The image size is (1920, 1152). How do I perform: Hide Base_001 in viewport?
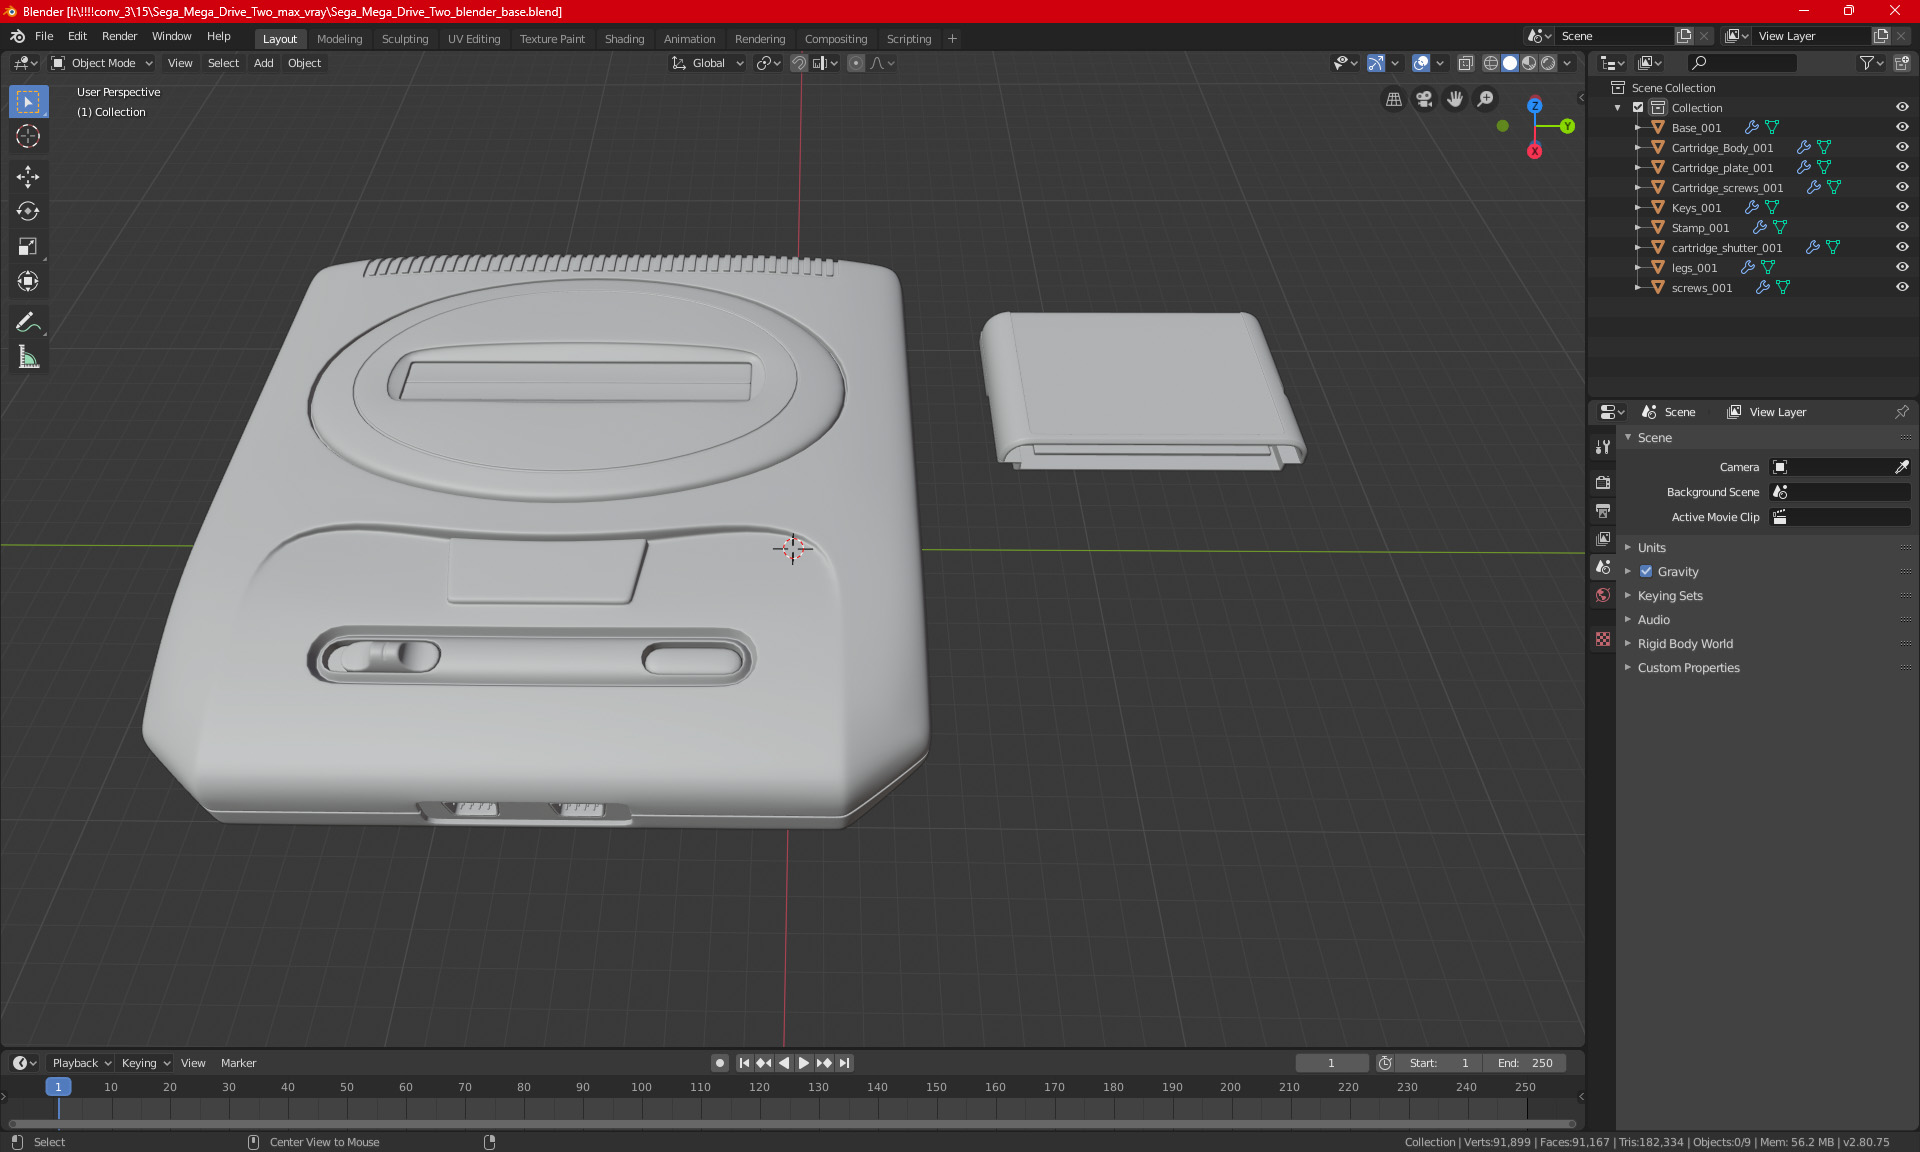[1902, 128]
